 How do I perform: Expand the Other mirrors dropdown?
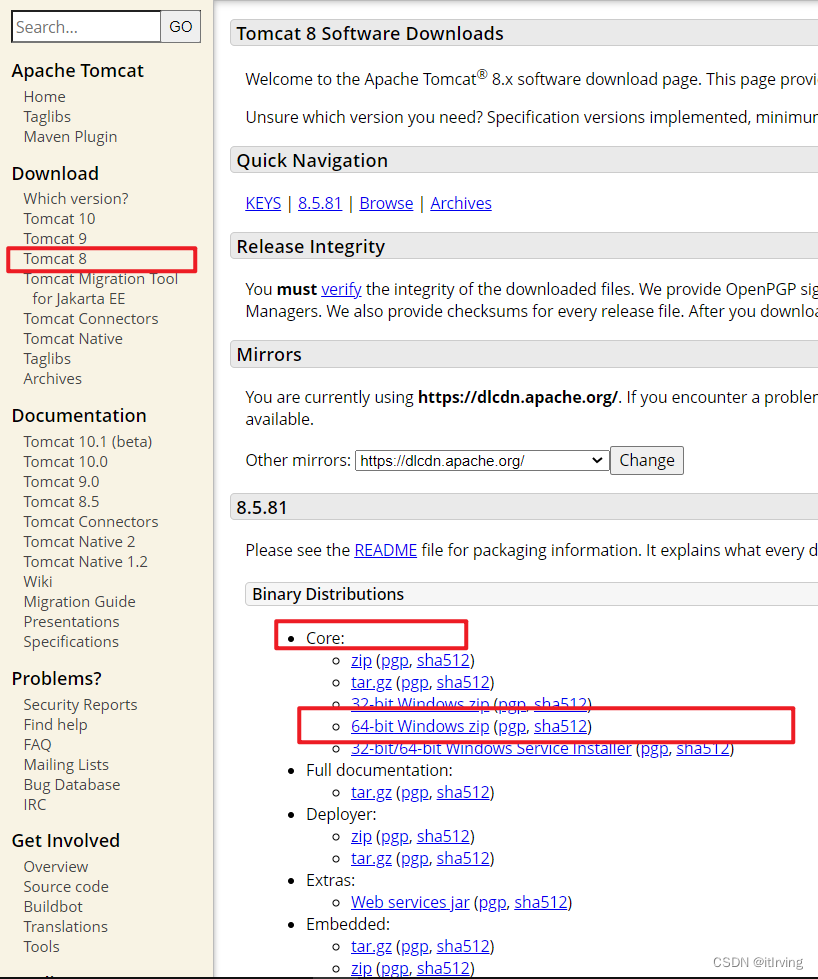[x=482, y=461]
